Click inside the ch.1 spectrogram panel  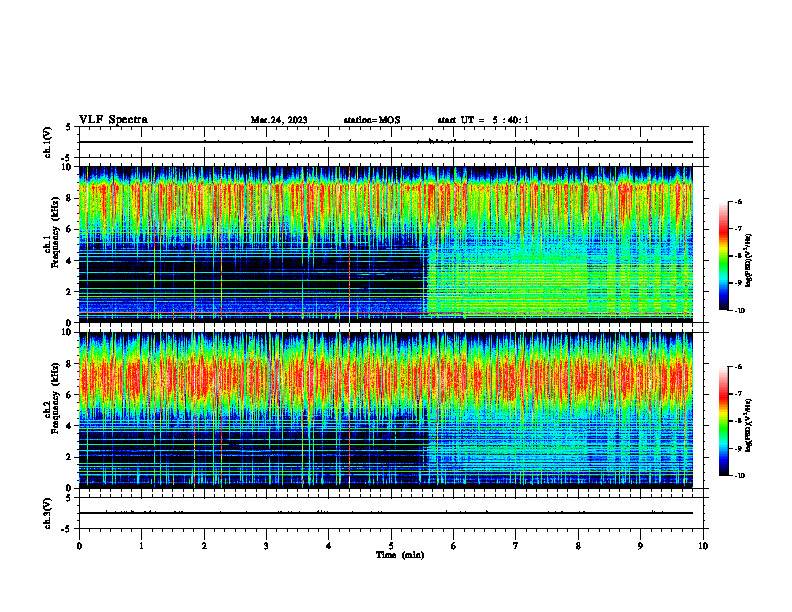coord(386,244)
